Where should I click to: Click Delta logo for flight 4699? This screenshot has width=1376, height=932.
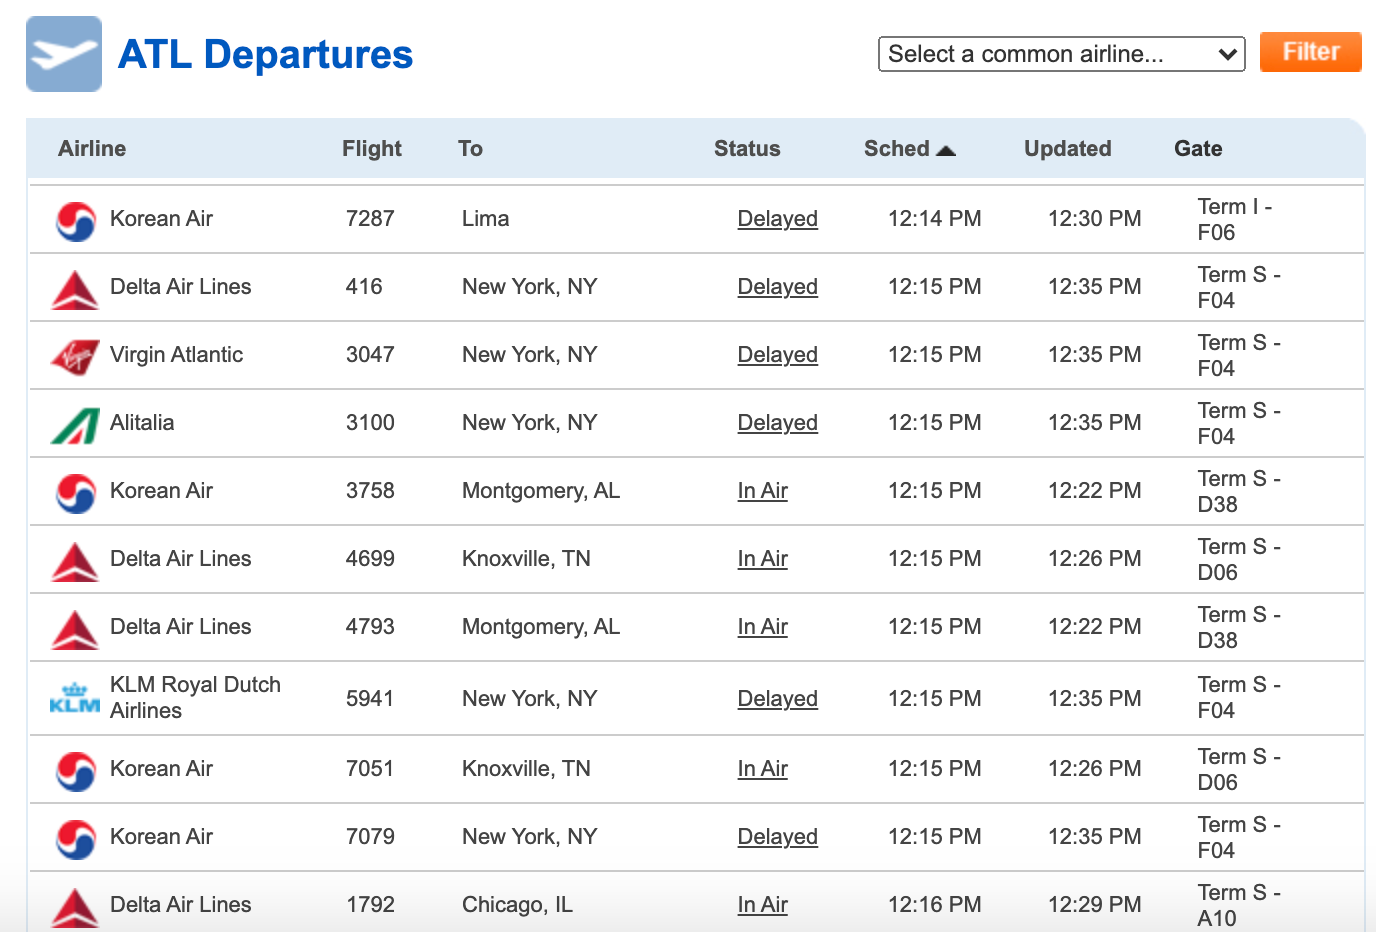pyautogui.click(x=75, y=561)
